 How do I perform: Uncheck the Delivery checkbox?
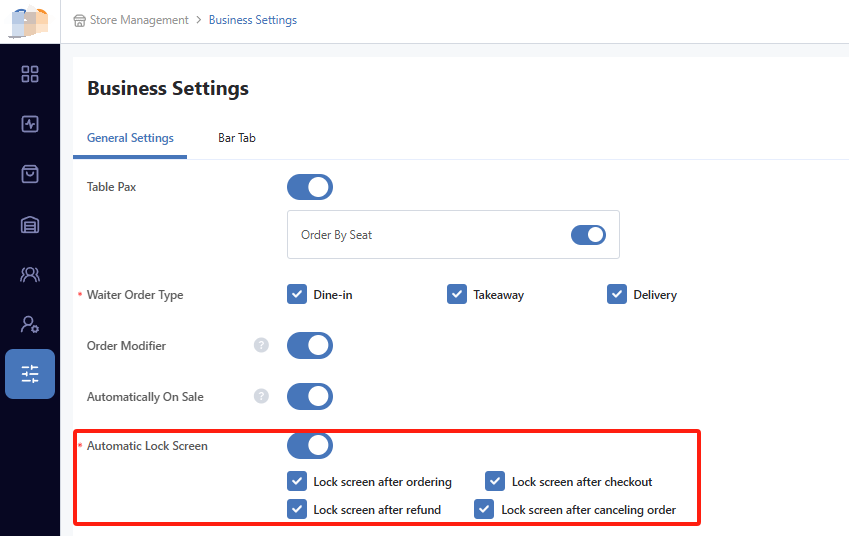pyautogui.click(x=617, y=294)
